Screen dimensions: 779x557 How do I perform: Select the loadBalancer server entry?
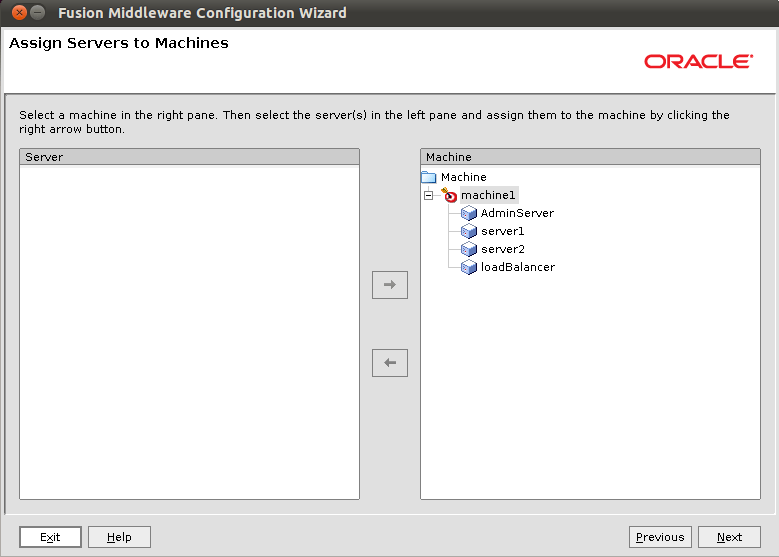click(x=518, y=267)
